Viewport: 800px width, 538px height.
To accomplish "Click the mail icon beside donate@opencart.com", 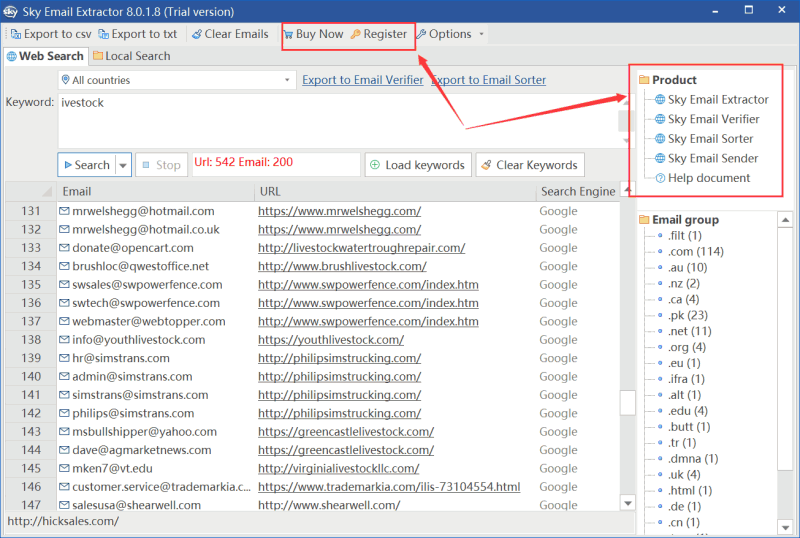I will [64, 248].
